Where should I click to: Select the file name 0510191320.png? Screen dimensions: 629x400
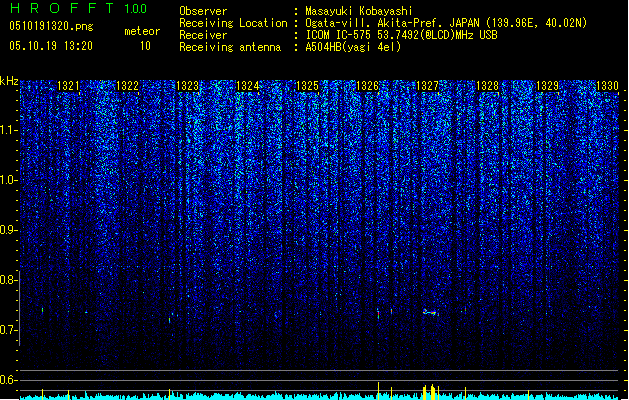[x=51, y=26]
